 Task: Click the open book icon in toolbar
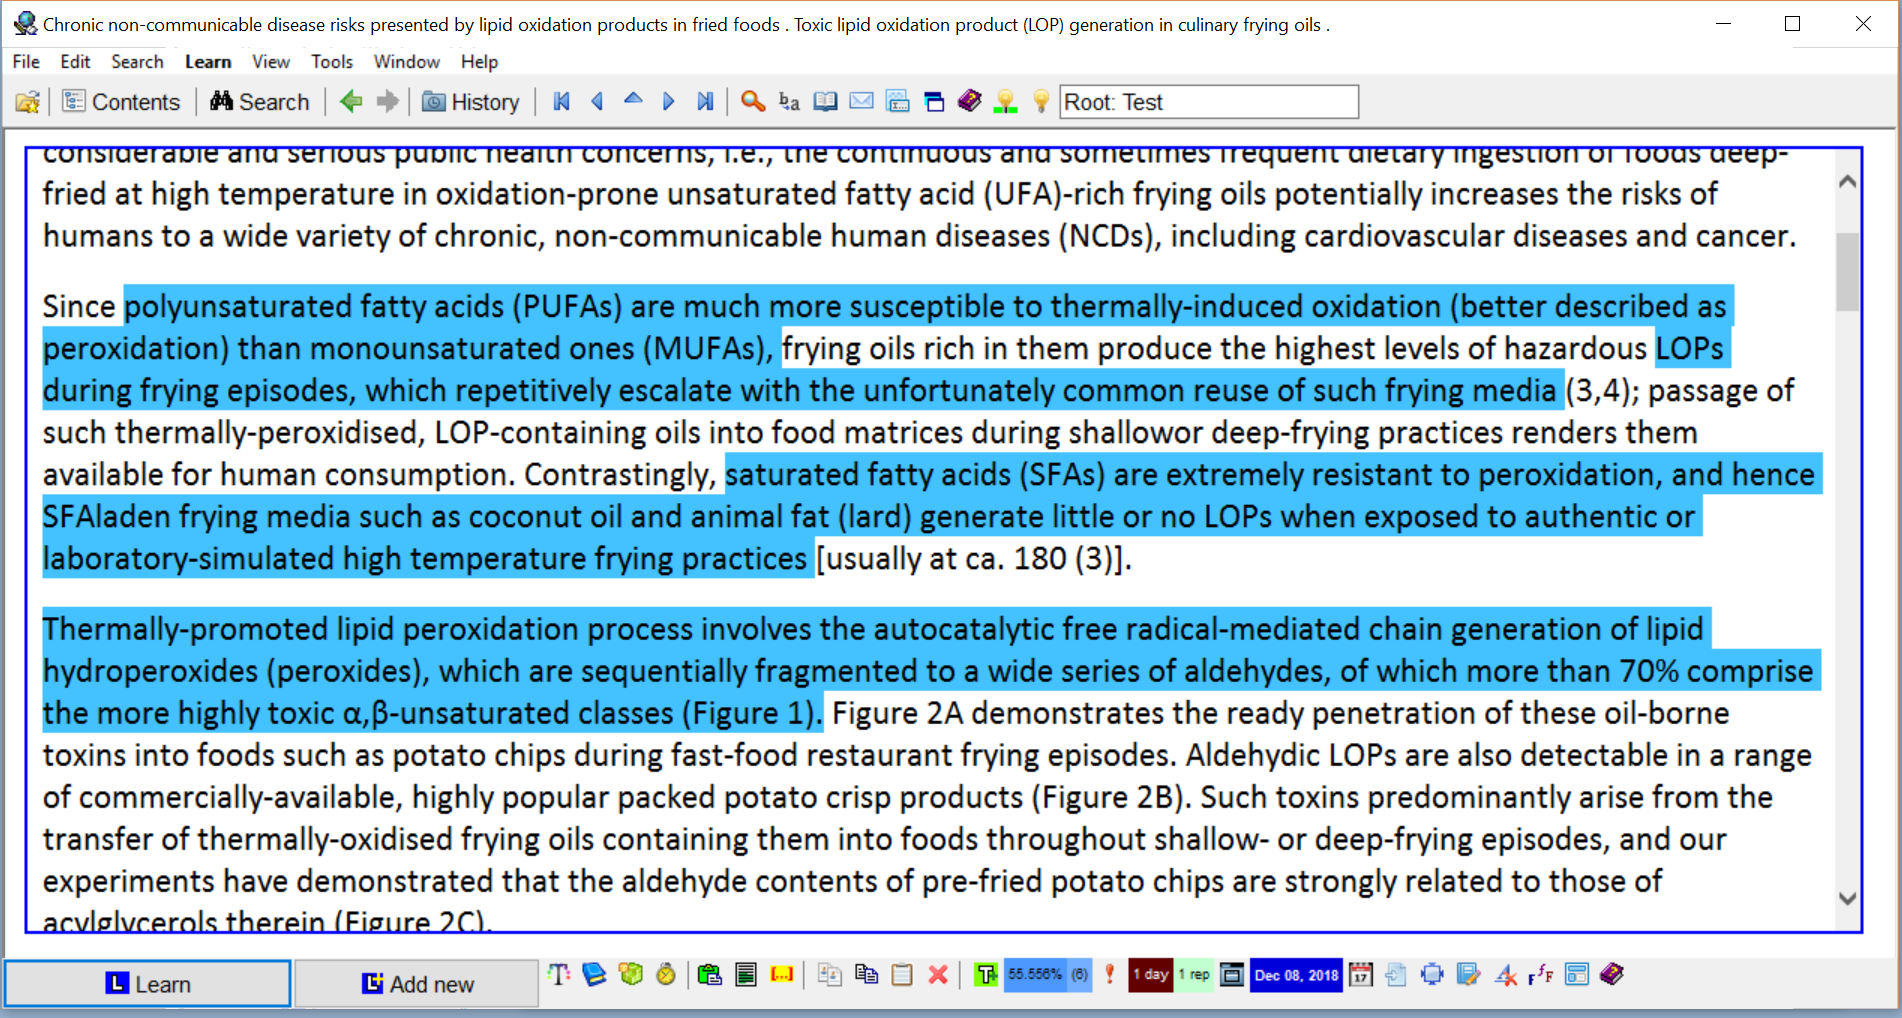pyautogui.click(x=825, y=101)
